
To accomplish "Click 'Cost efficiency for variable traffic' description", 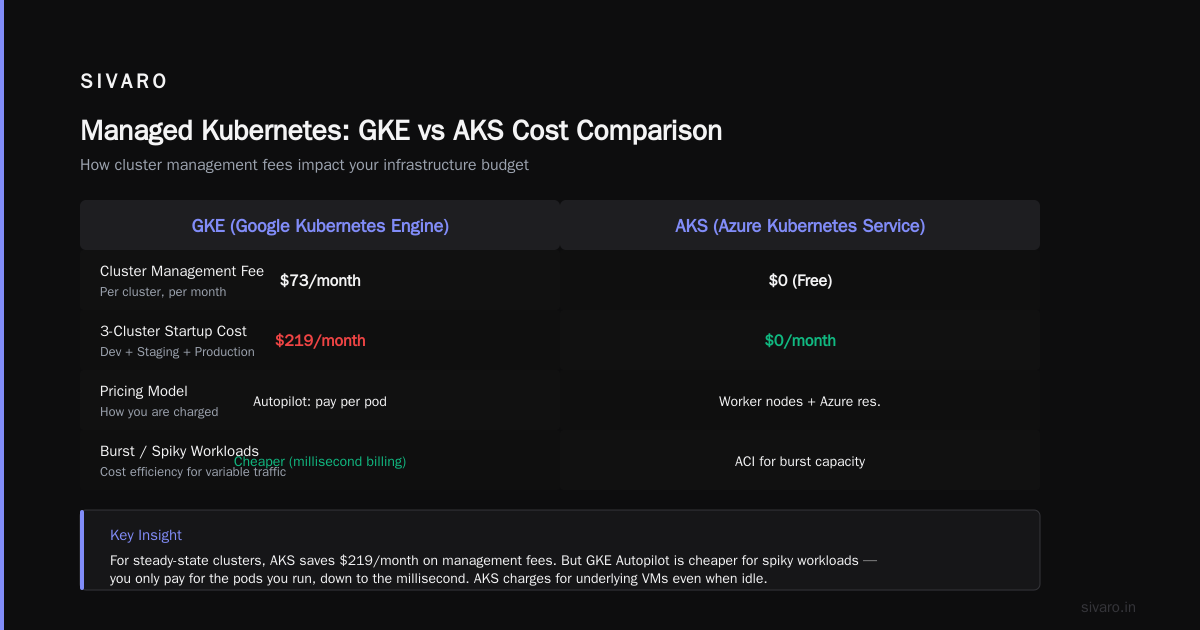I will point(193,472).
